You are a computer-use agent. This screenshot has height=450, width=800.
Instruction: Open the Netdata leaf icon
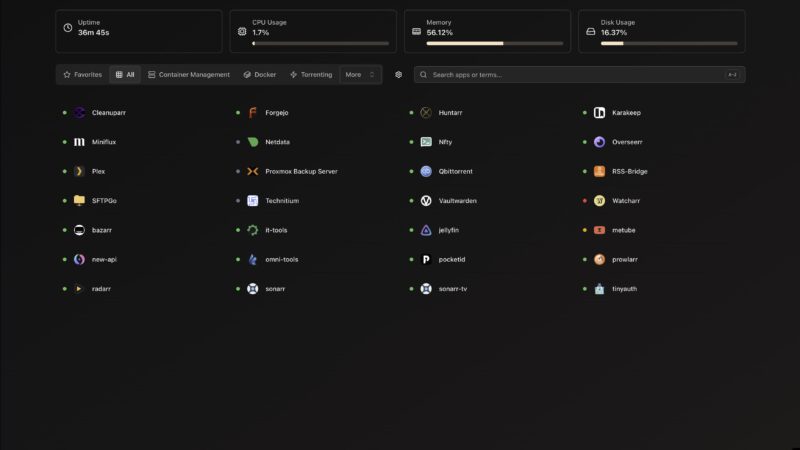pos(253,142)
